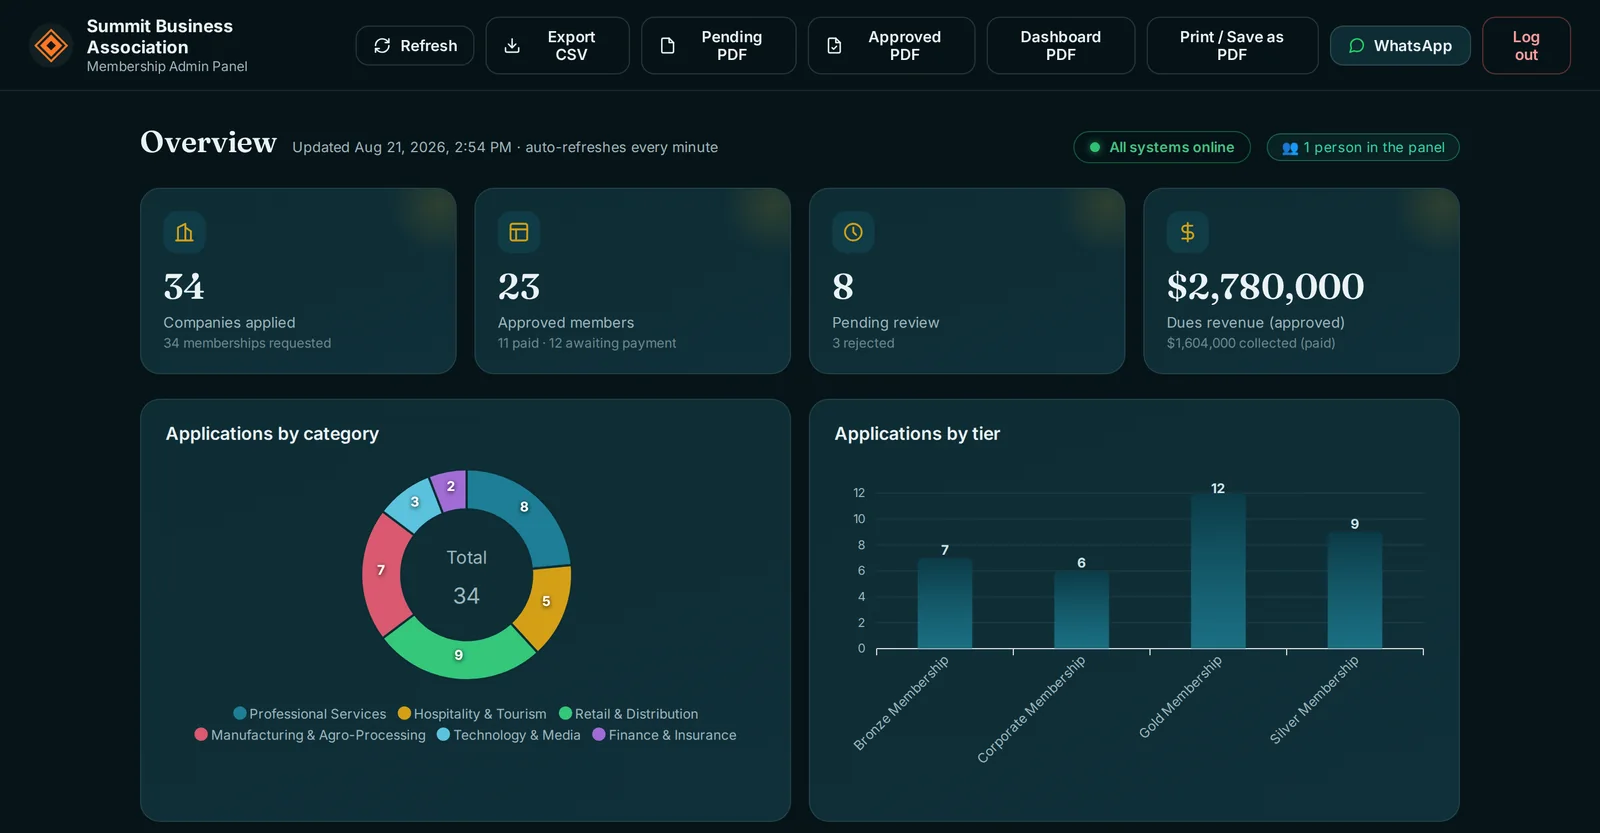Click the Corporate Membership bar
1600x833 pixels.
pos(1081,610)
